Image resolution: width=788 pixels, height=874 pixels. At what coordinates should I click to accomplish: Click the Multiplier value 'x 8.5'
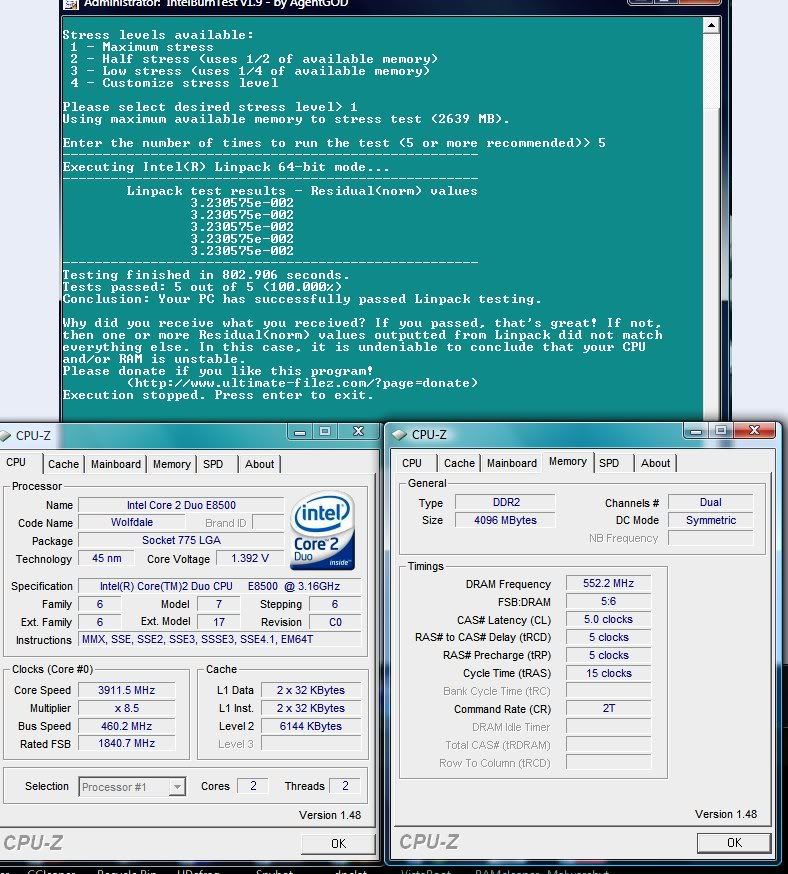coord(127,708)
